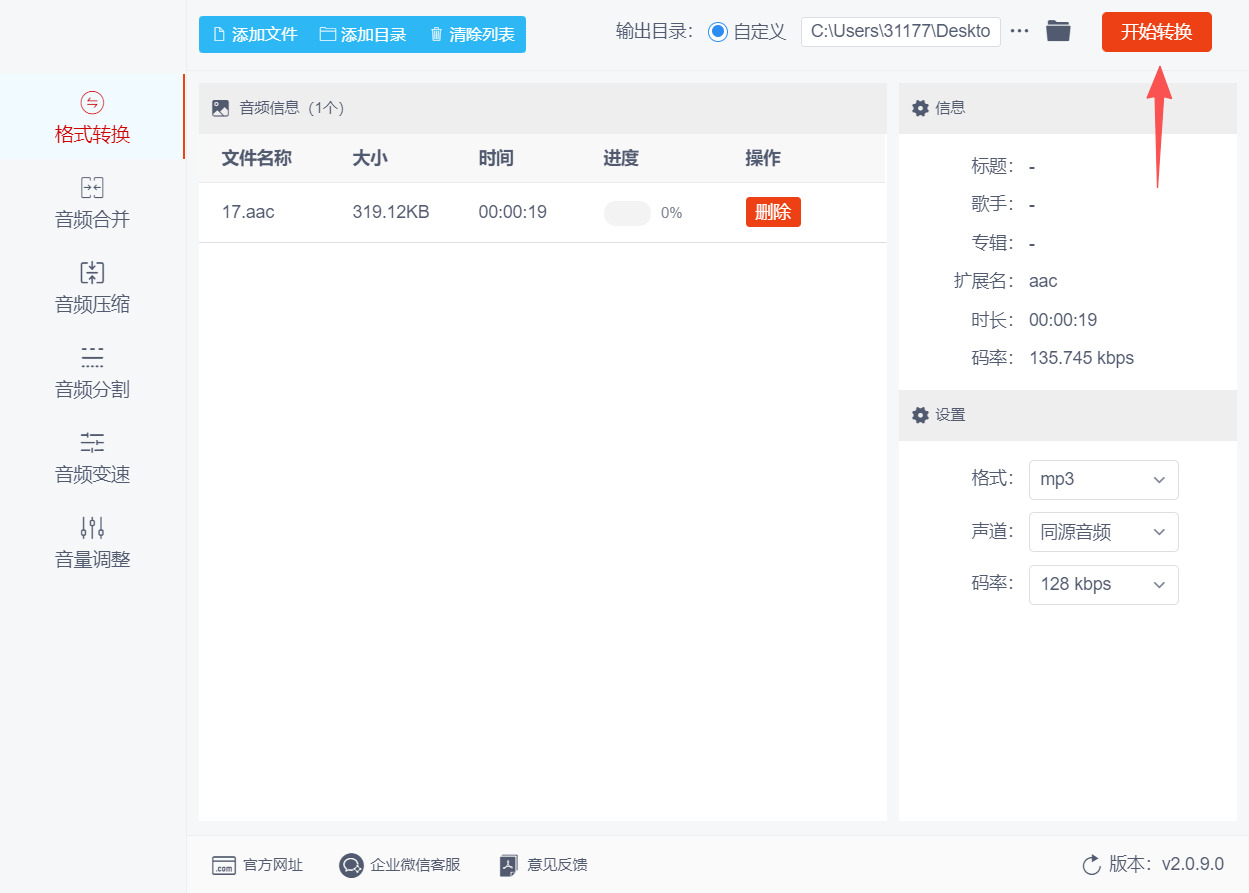Open the 音频分割 (audio split) tool
1249x893 pixels.
tap(91, 373)
